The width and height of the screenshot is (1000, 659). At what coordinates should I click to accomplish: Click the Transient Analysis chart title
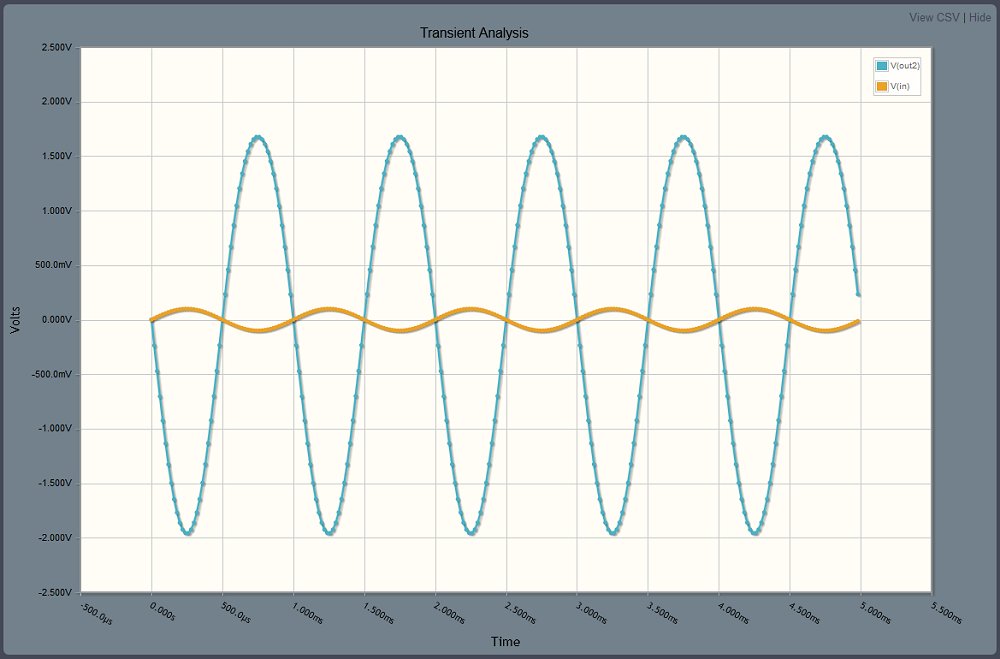click(x=474, y=33)
